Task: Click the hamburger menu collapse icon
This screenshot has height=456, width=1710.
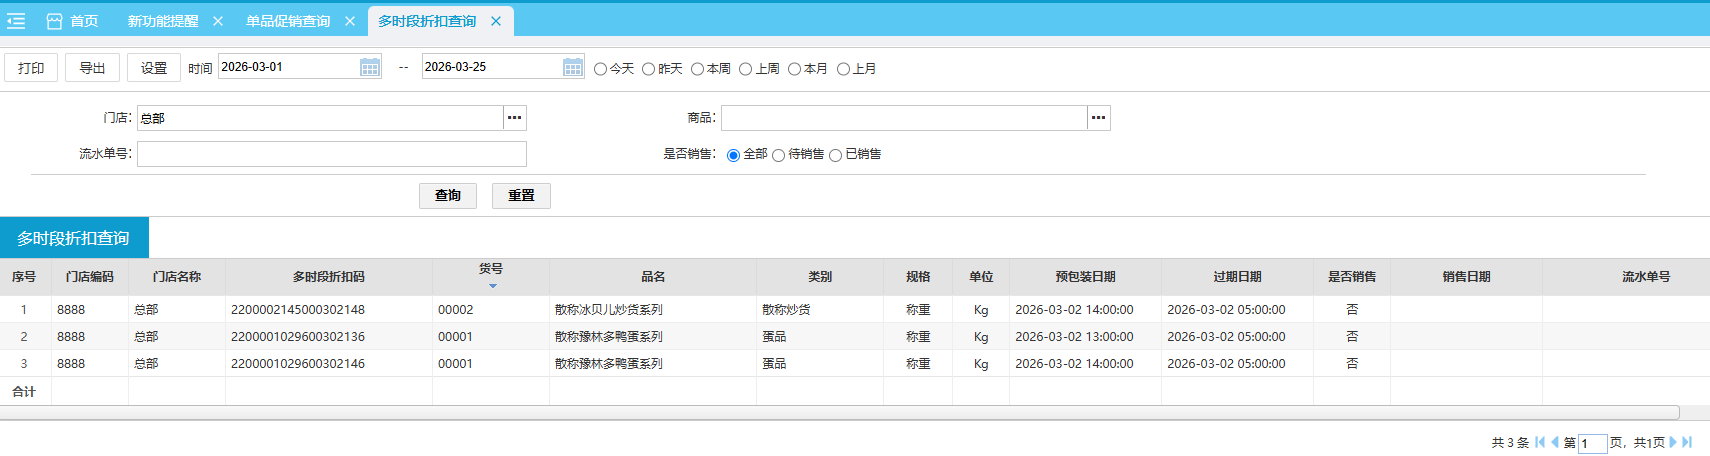Action: [x=16, y=21]
